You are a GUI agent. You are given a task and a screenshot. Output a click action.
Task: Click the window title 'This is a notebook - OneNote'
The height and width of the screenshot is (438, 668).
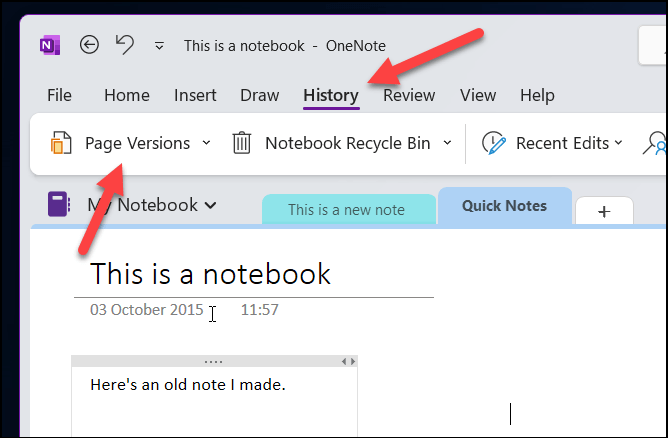285,46
